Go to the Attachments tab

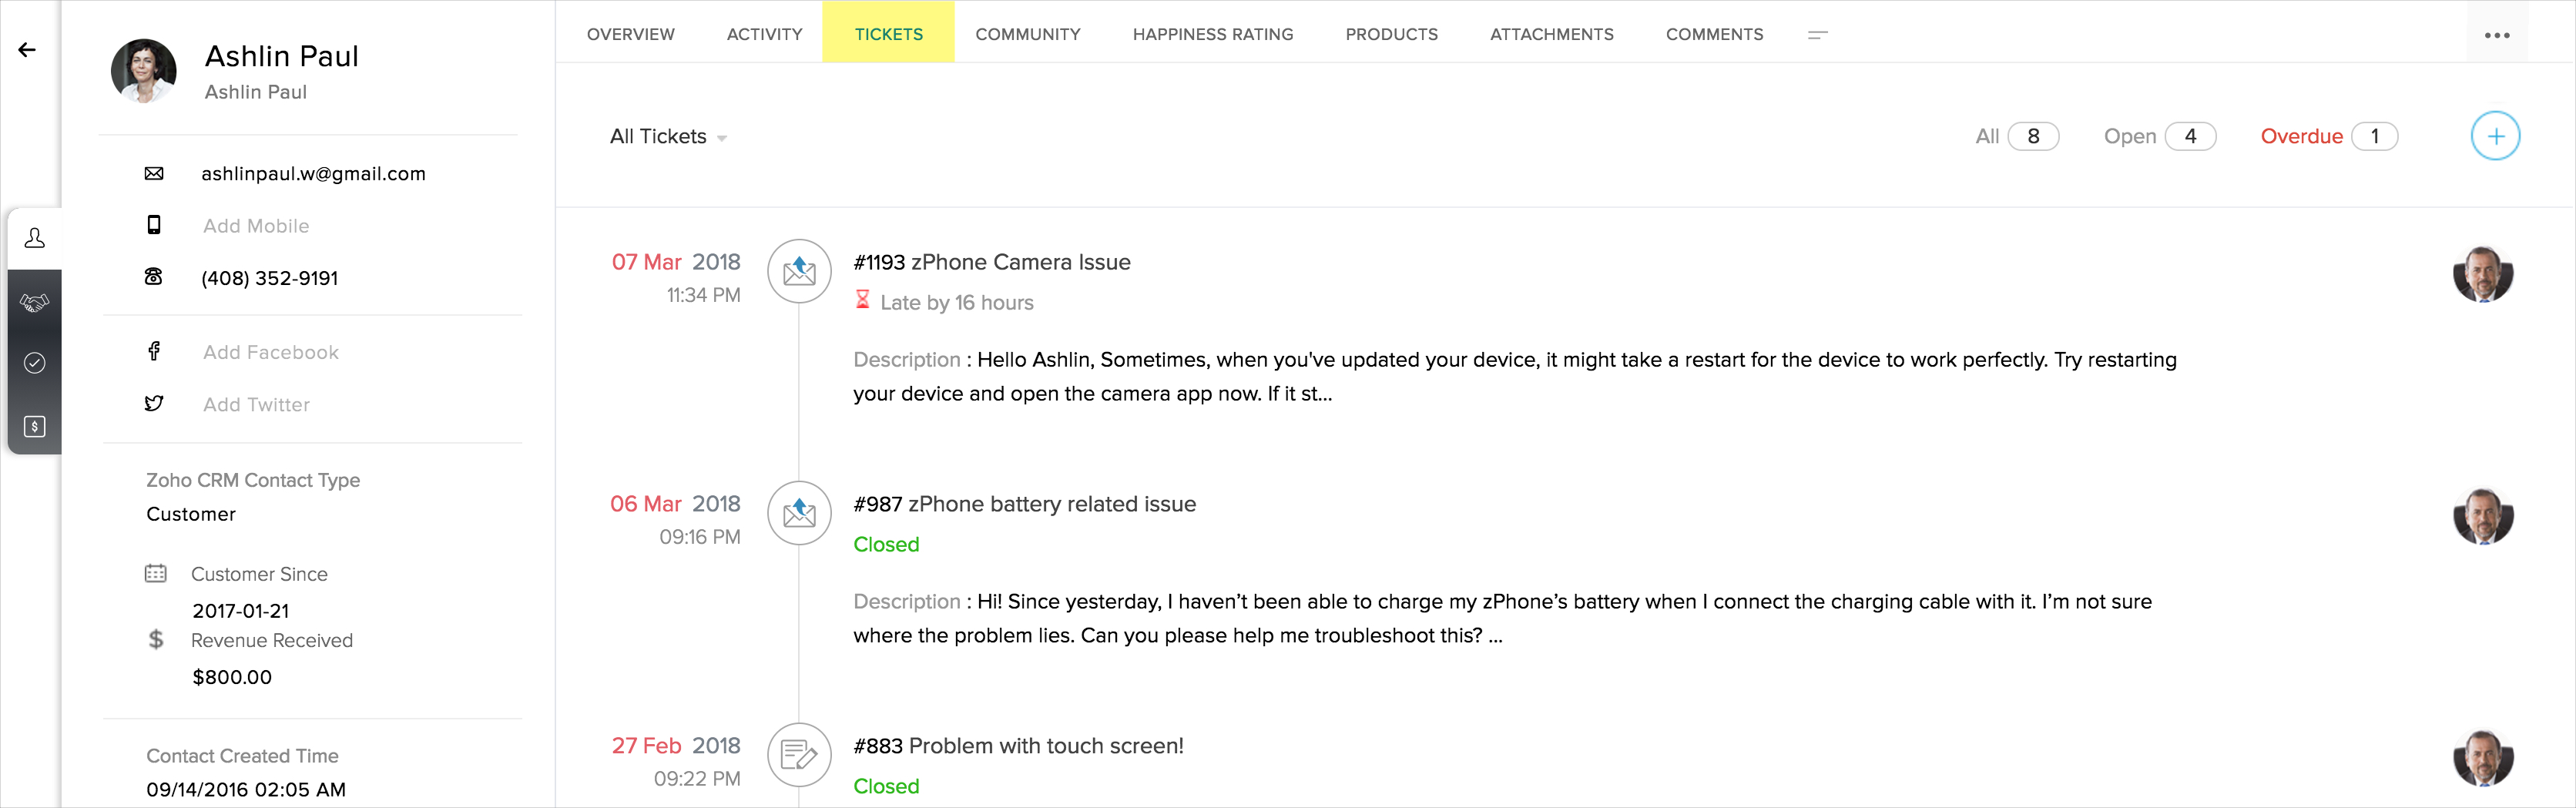1551,35
